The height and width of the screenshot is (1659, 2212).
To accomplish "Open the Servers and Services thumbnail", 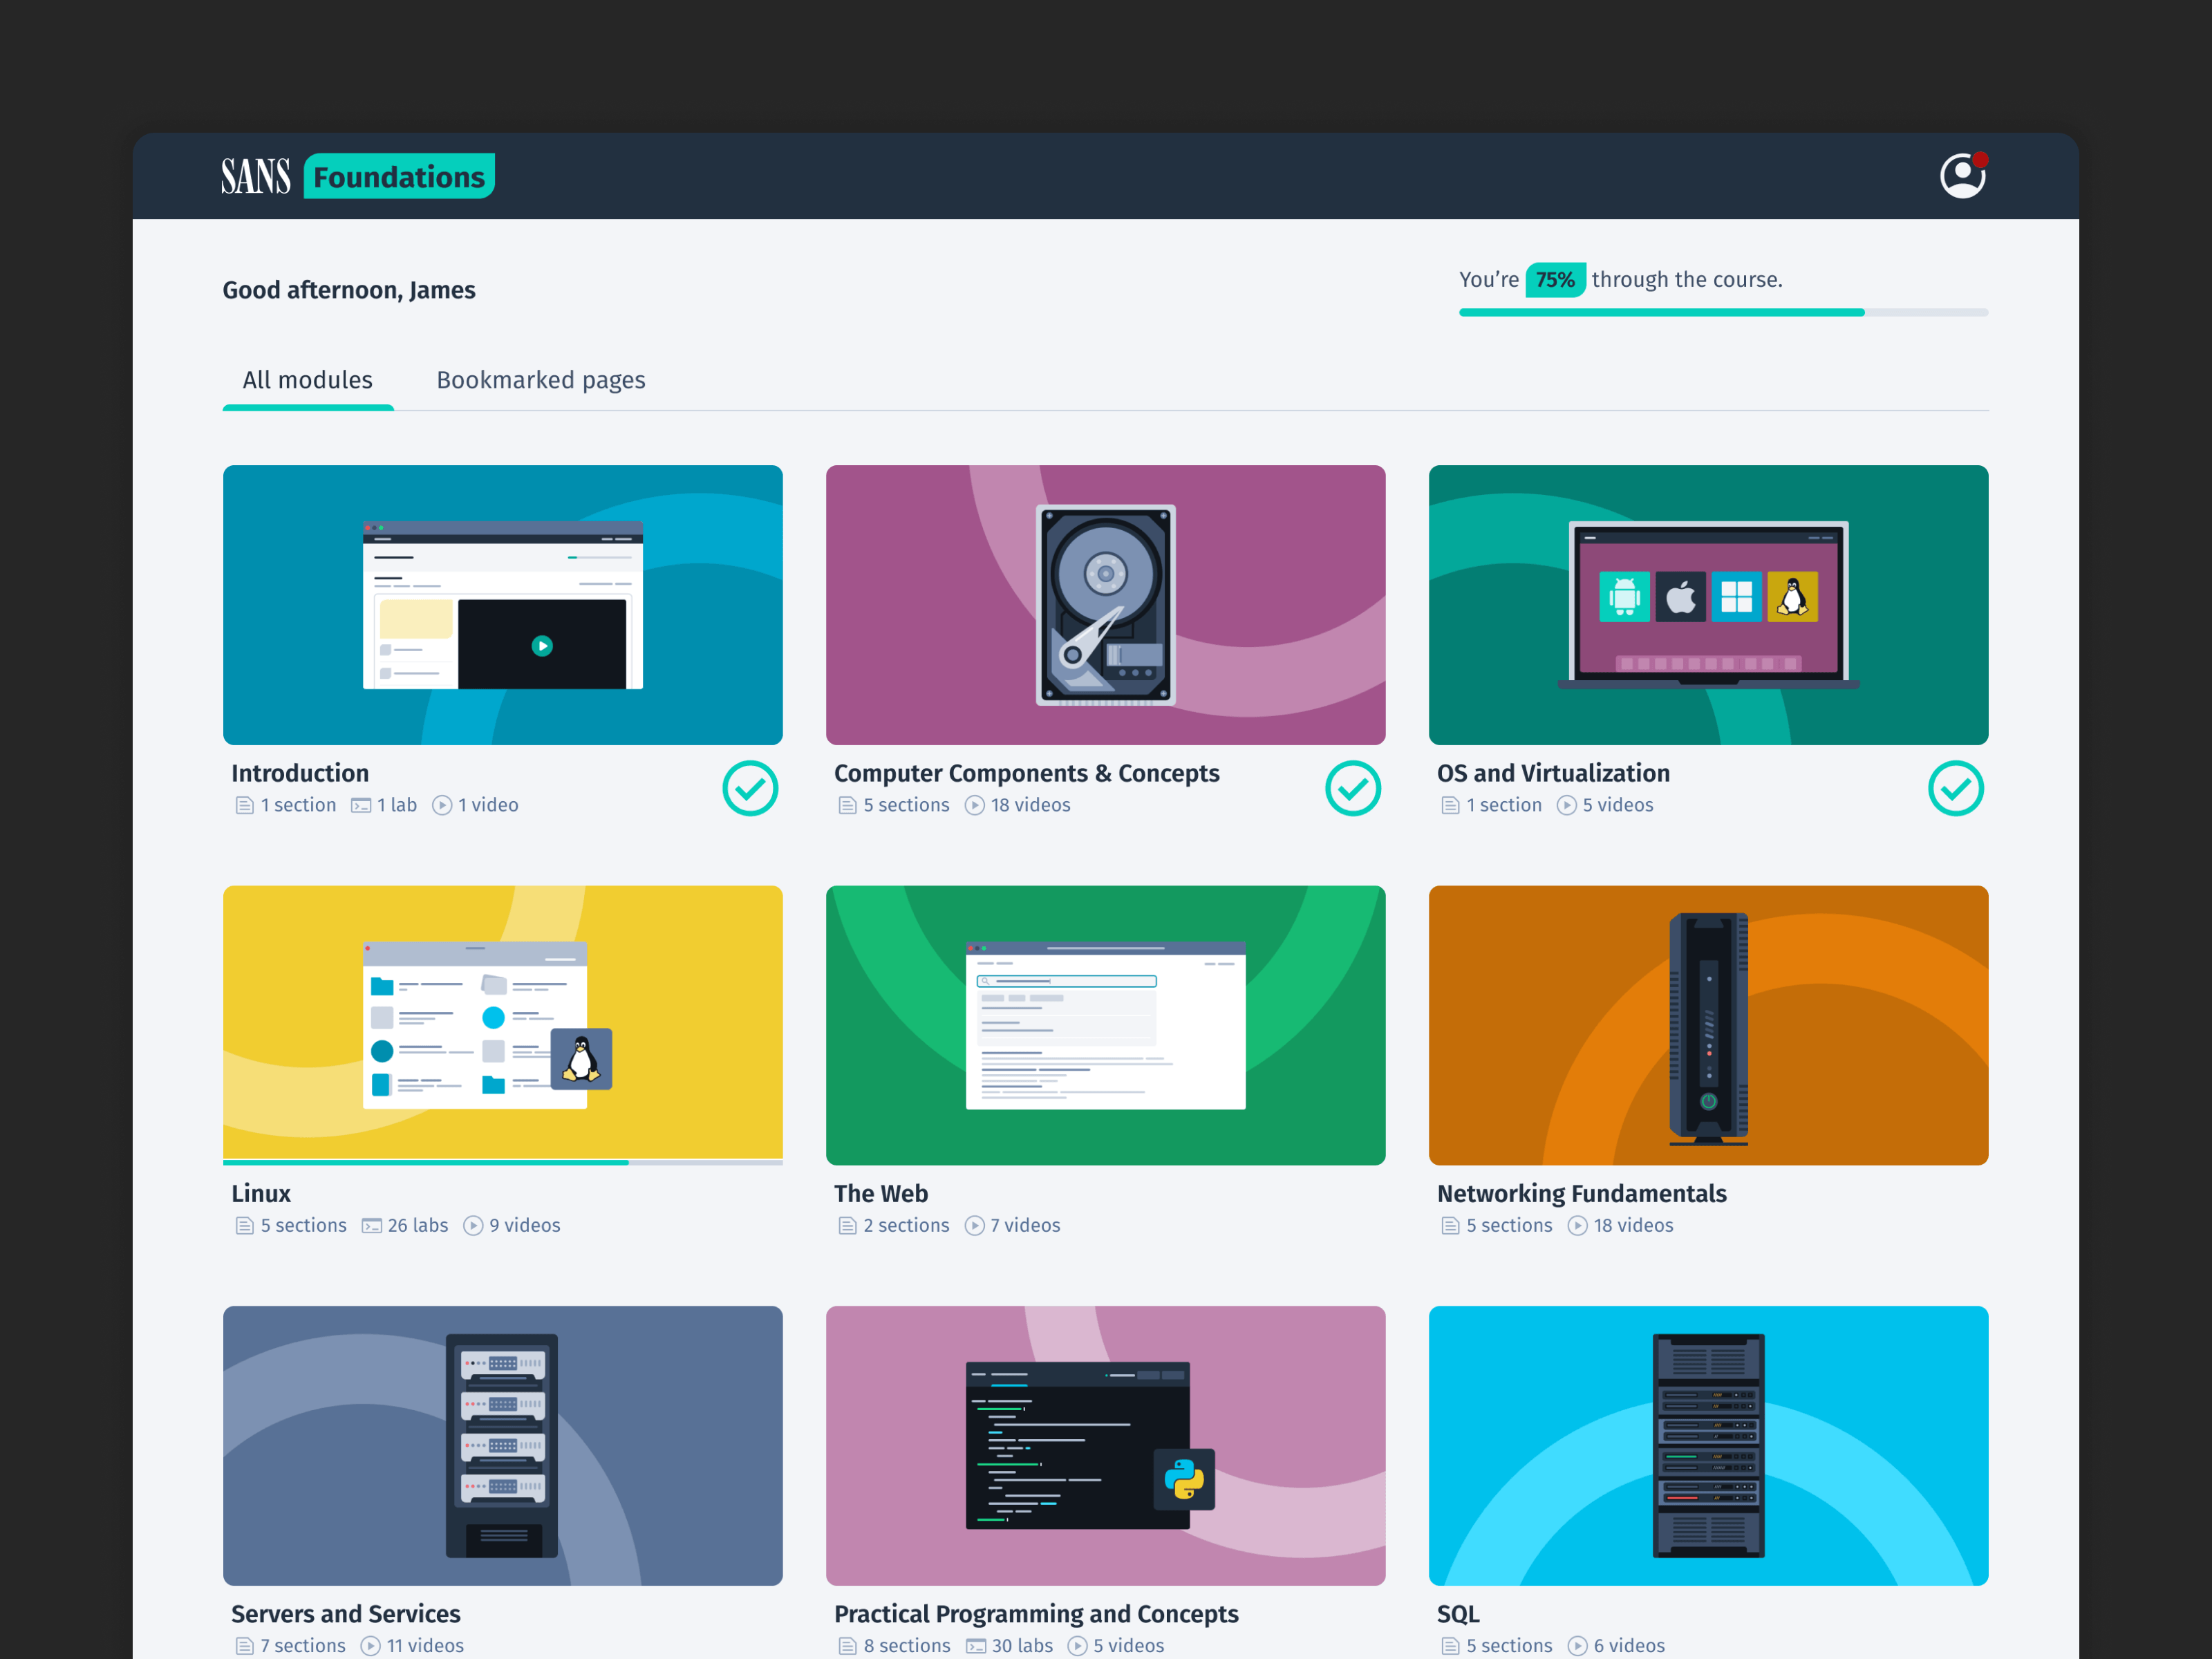I will 503,1445.
